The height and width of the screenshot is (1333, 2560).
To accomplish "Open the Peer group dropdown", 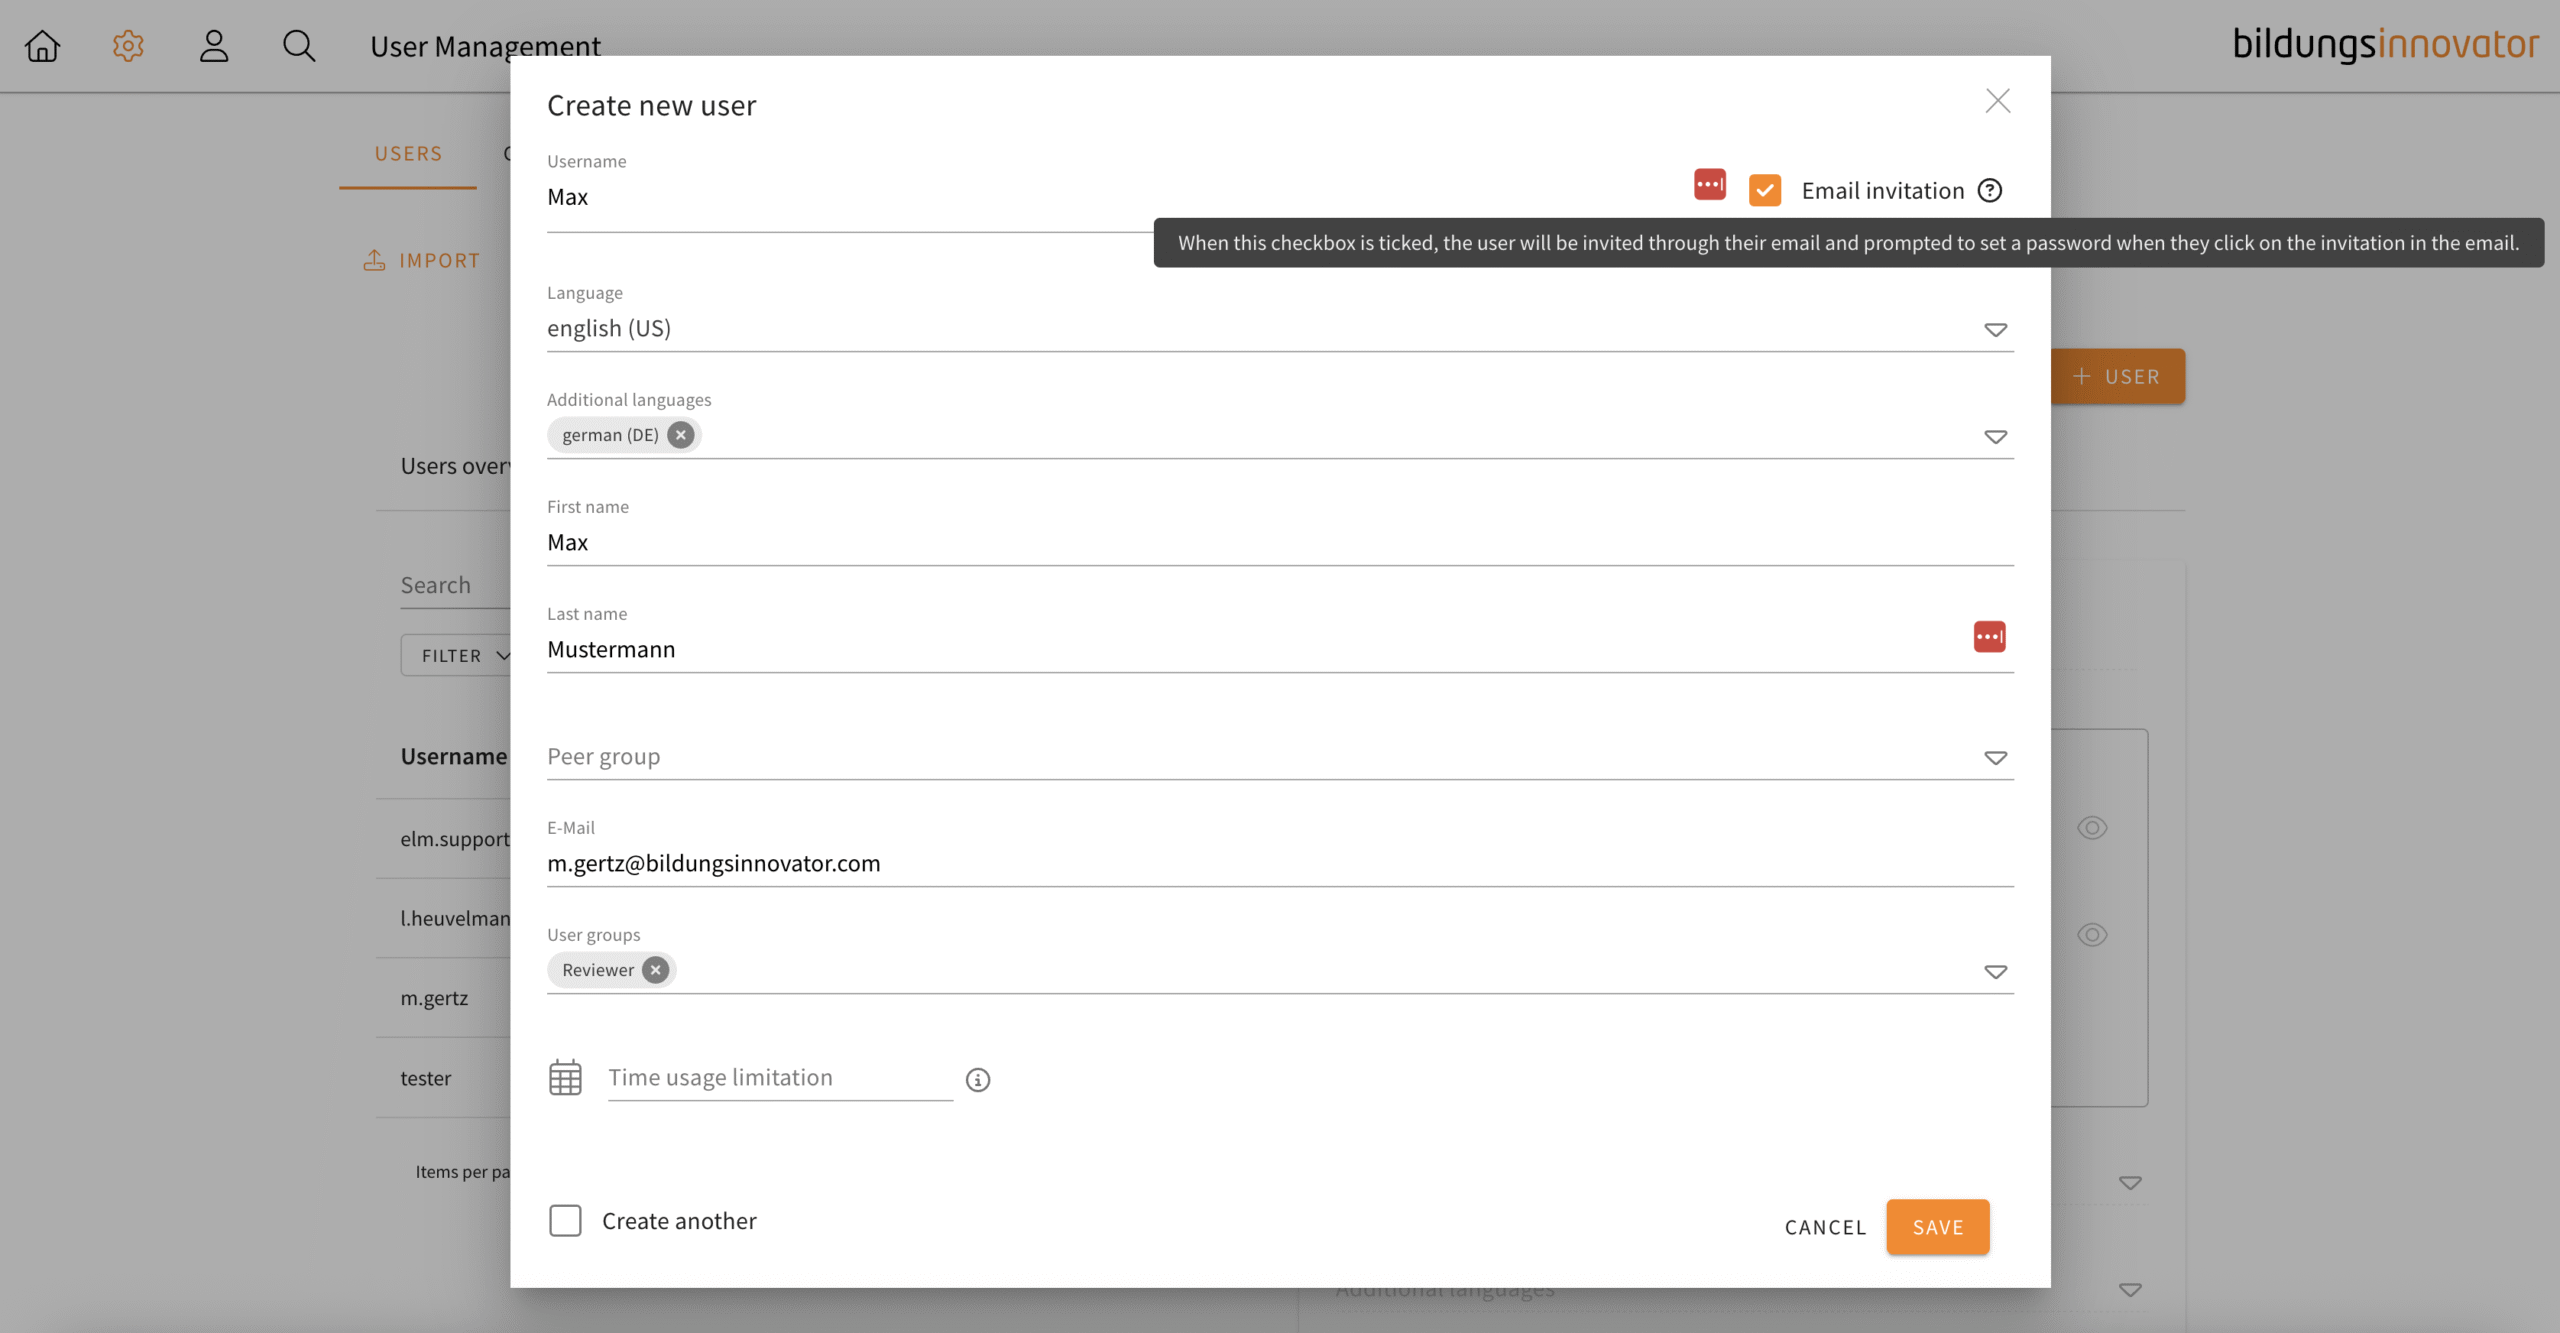I will [1995, 758].
